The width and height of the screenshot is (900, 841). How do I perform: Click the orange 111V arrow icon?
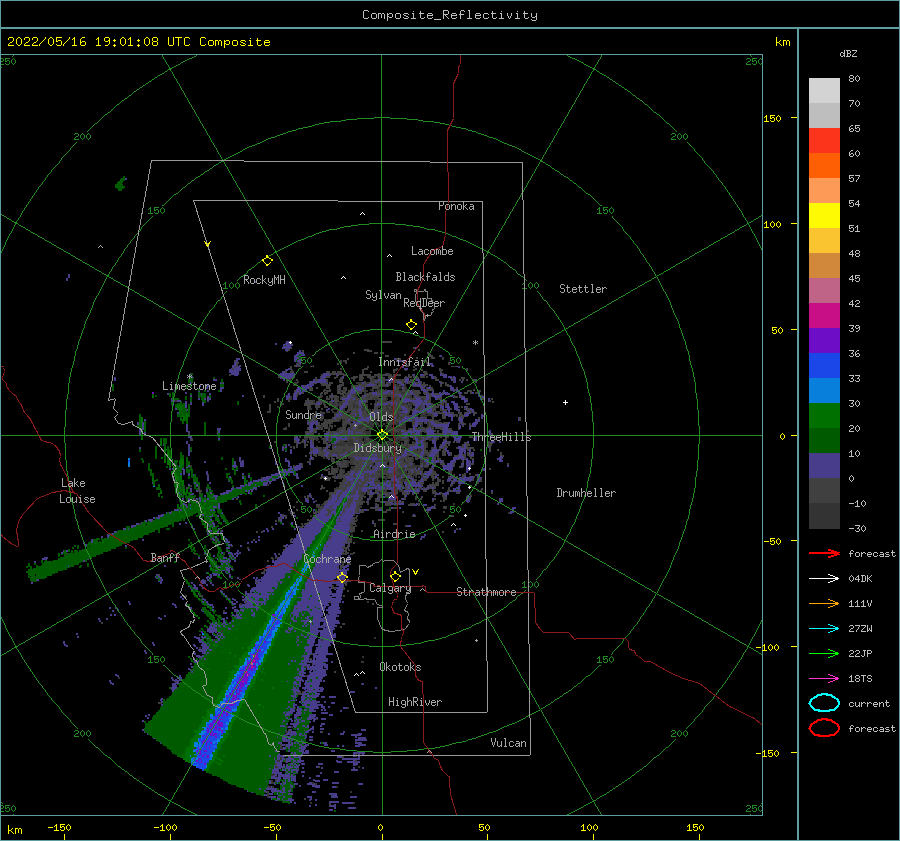click(824, 603)
